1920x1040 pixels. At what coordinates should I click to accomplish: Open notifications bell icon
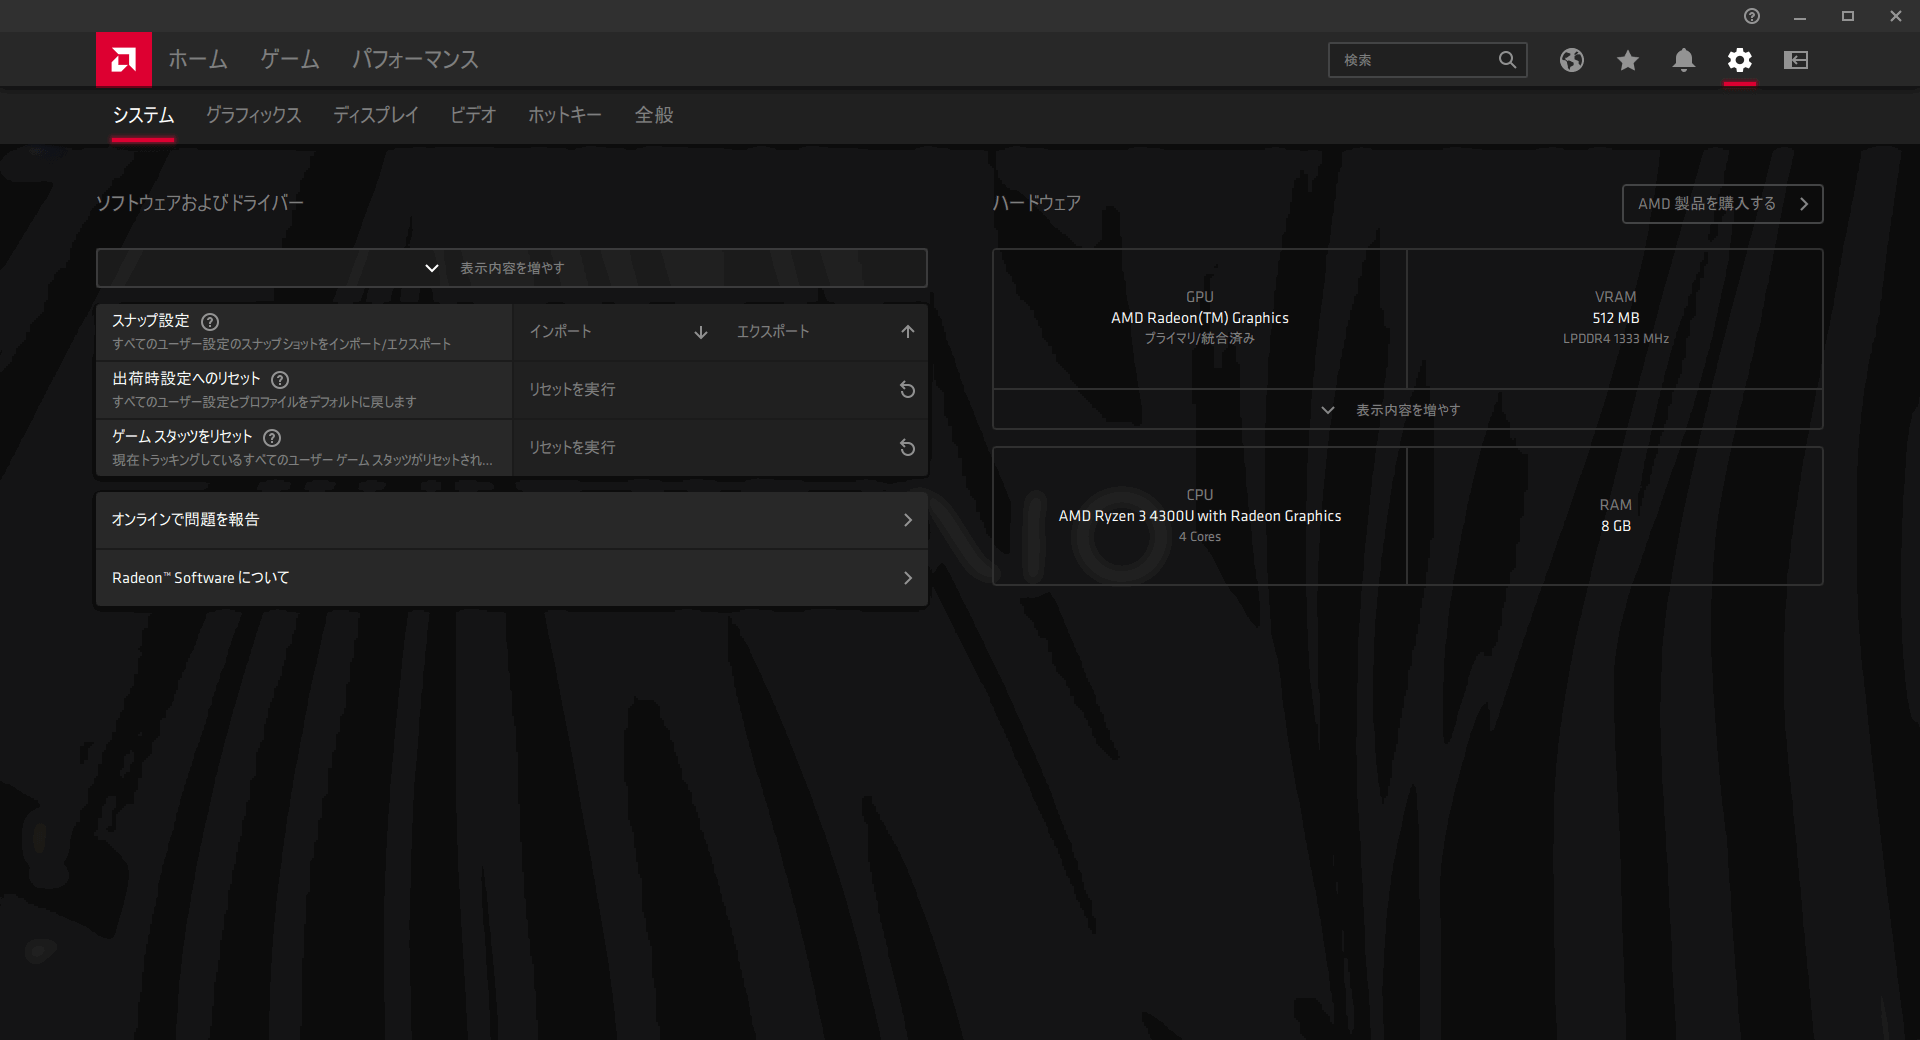tap(1684, 60)
